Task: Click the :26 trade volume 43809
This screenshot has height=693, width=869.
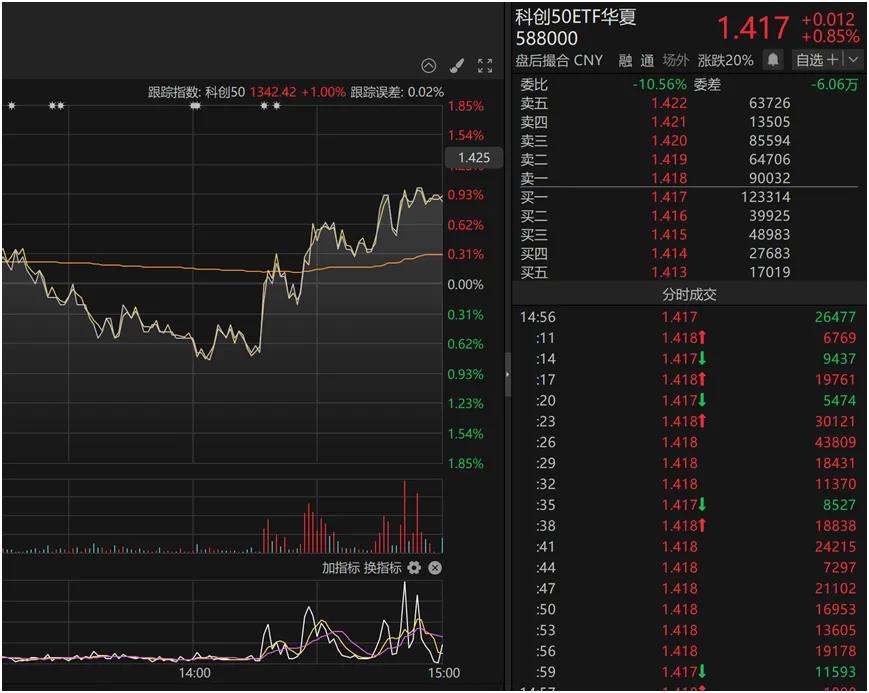Action: [835, 442]
